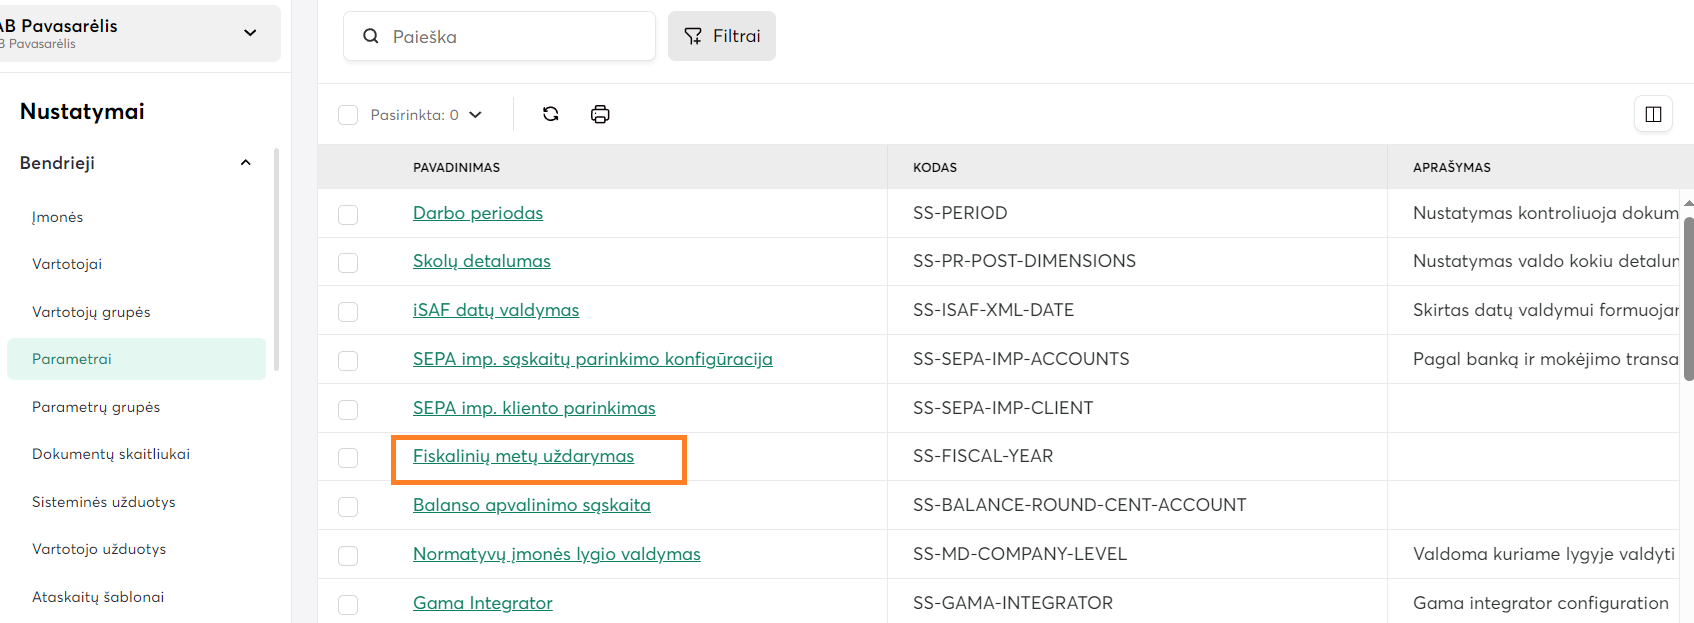Click the print icon
This screenshot has width=1694, height=623.
pos(600,114)
